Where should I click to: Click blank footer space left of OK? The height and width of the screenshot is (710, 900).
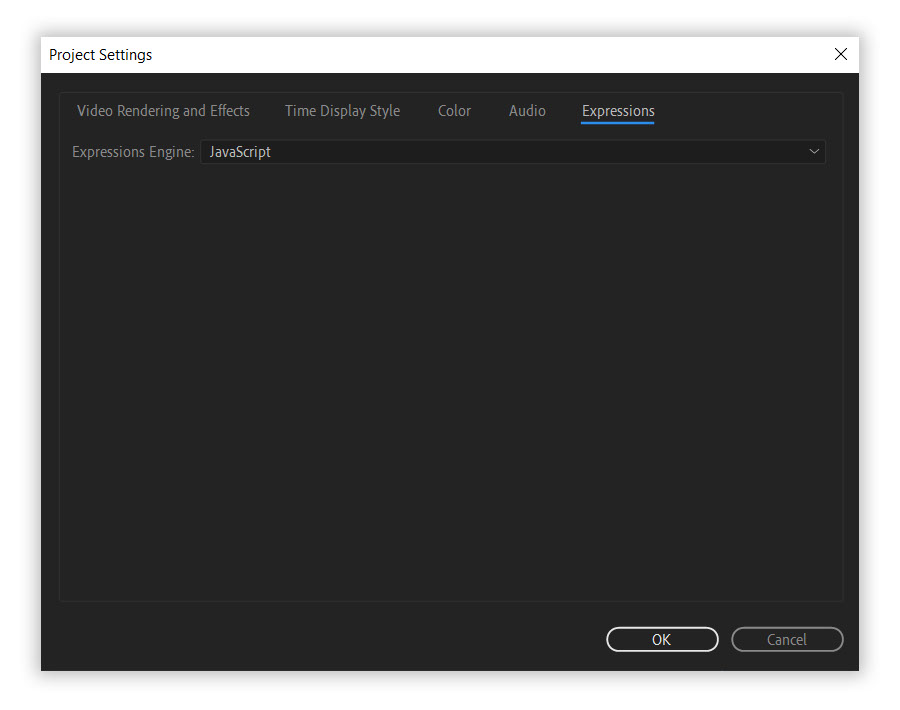coord(320,640)
